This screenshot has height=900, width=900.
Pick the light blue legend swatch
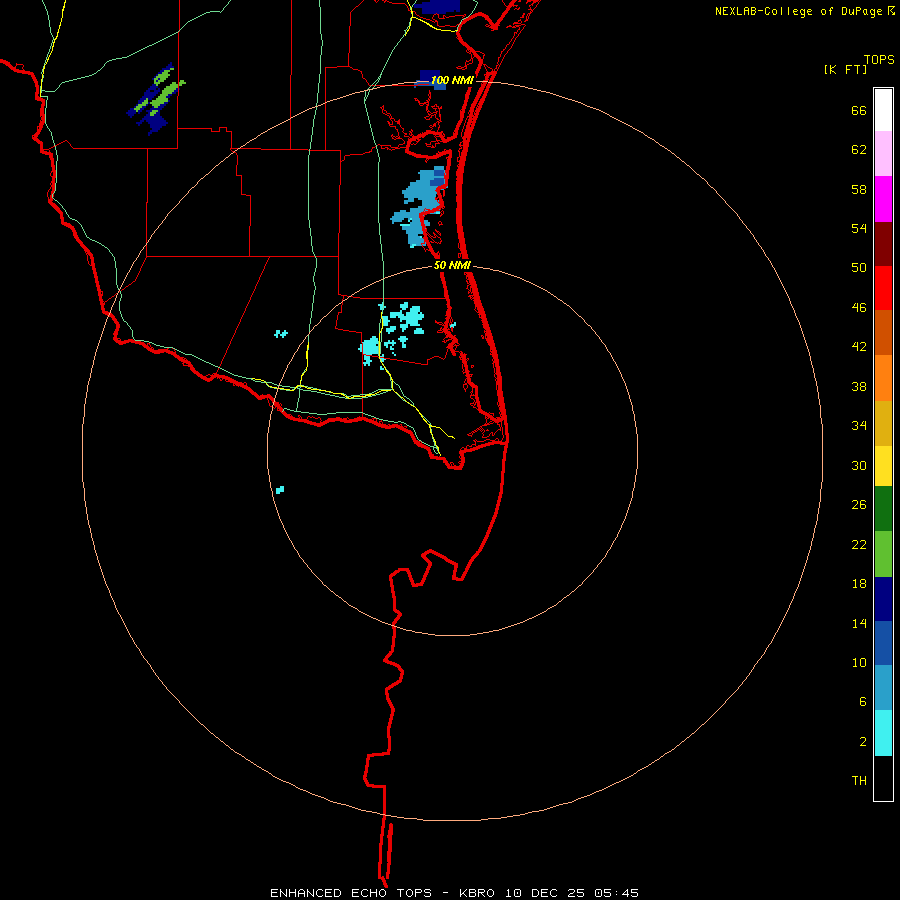(x=883, y=688)
